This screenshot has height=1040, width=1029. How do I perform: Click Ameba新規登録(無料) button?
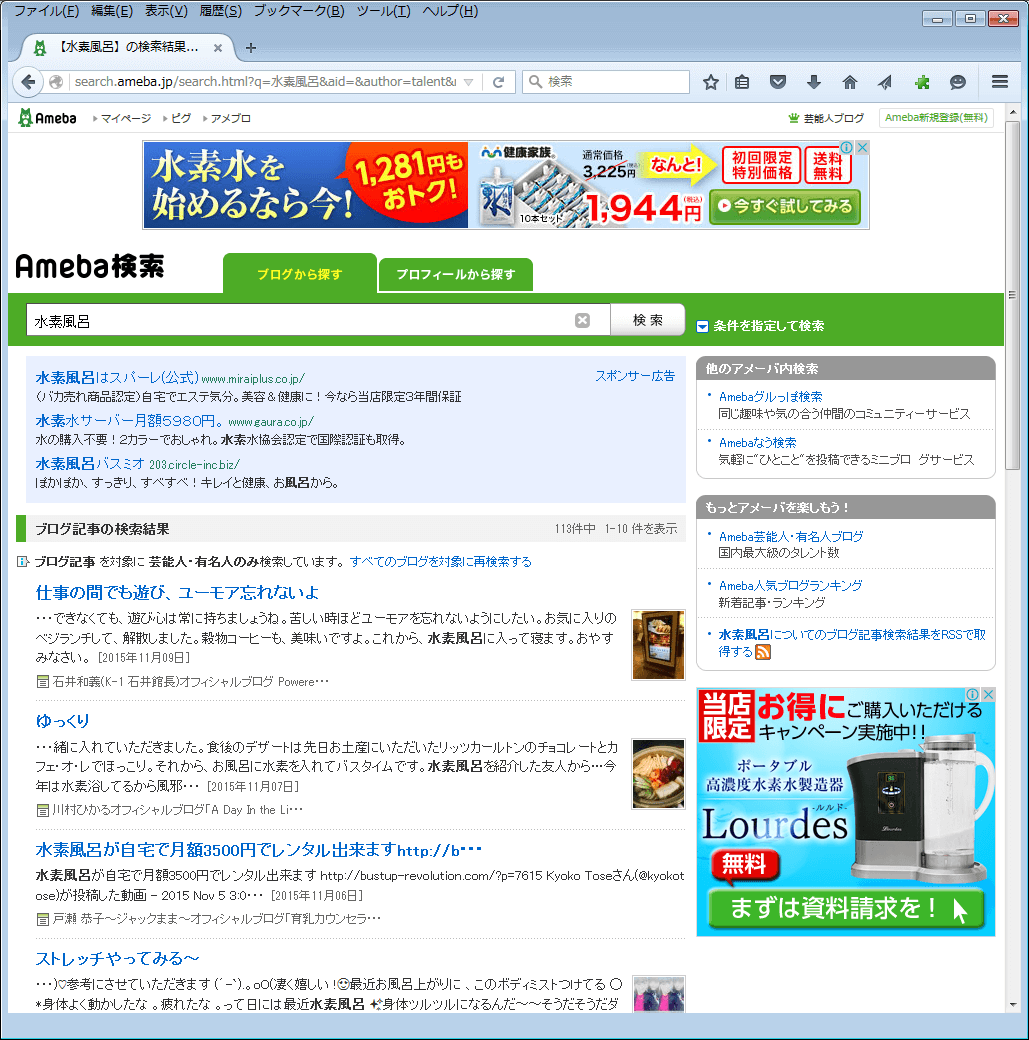click(x=936, y=117)
